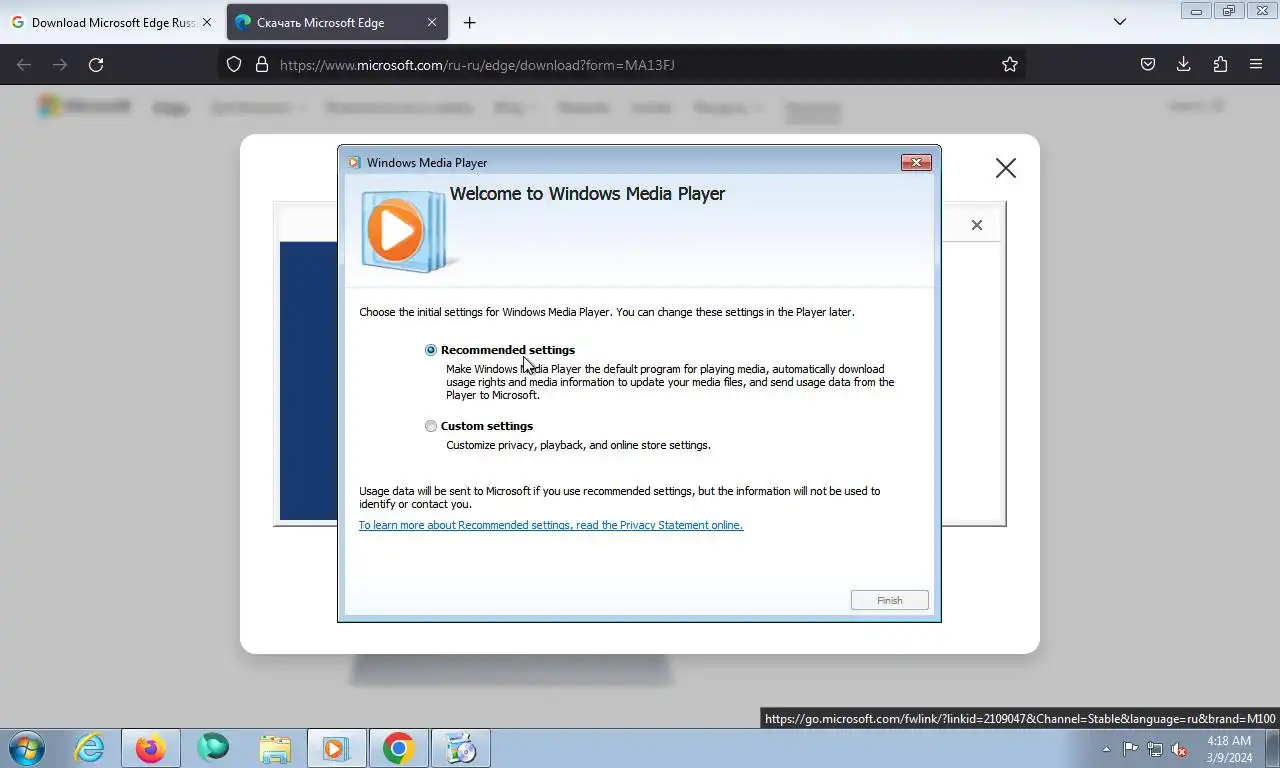Close the Windows Media Player dialog
Viewport: 1280px width, 768px height.
click(916, 162)
